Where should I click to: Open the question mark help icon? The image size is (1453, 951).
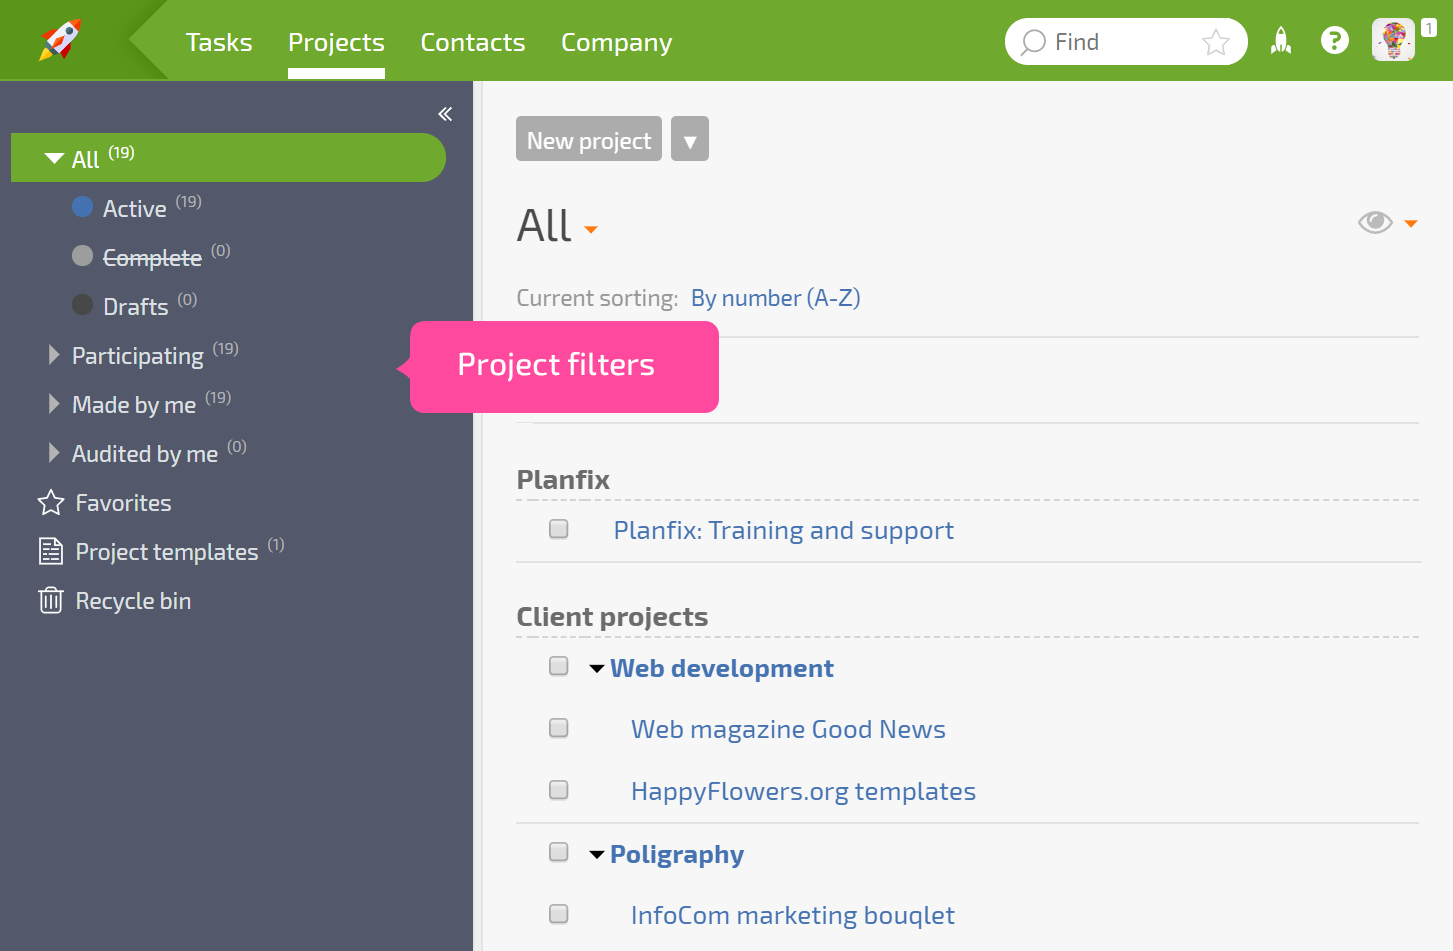click(x=1334, y=41)
